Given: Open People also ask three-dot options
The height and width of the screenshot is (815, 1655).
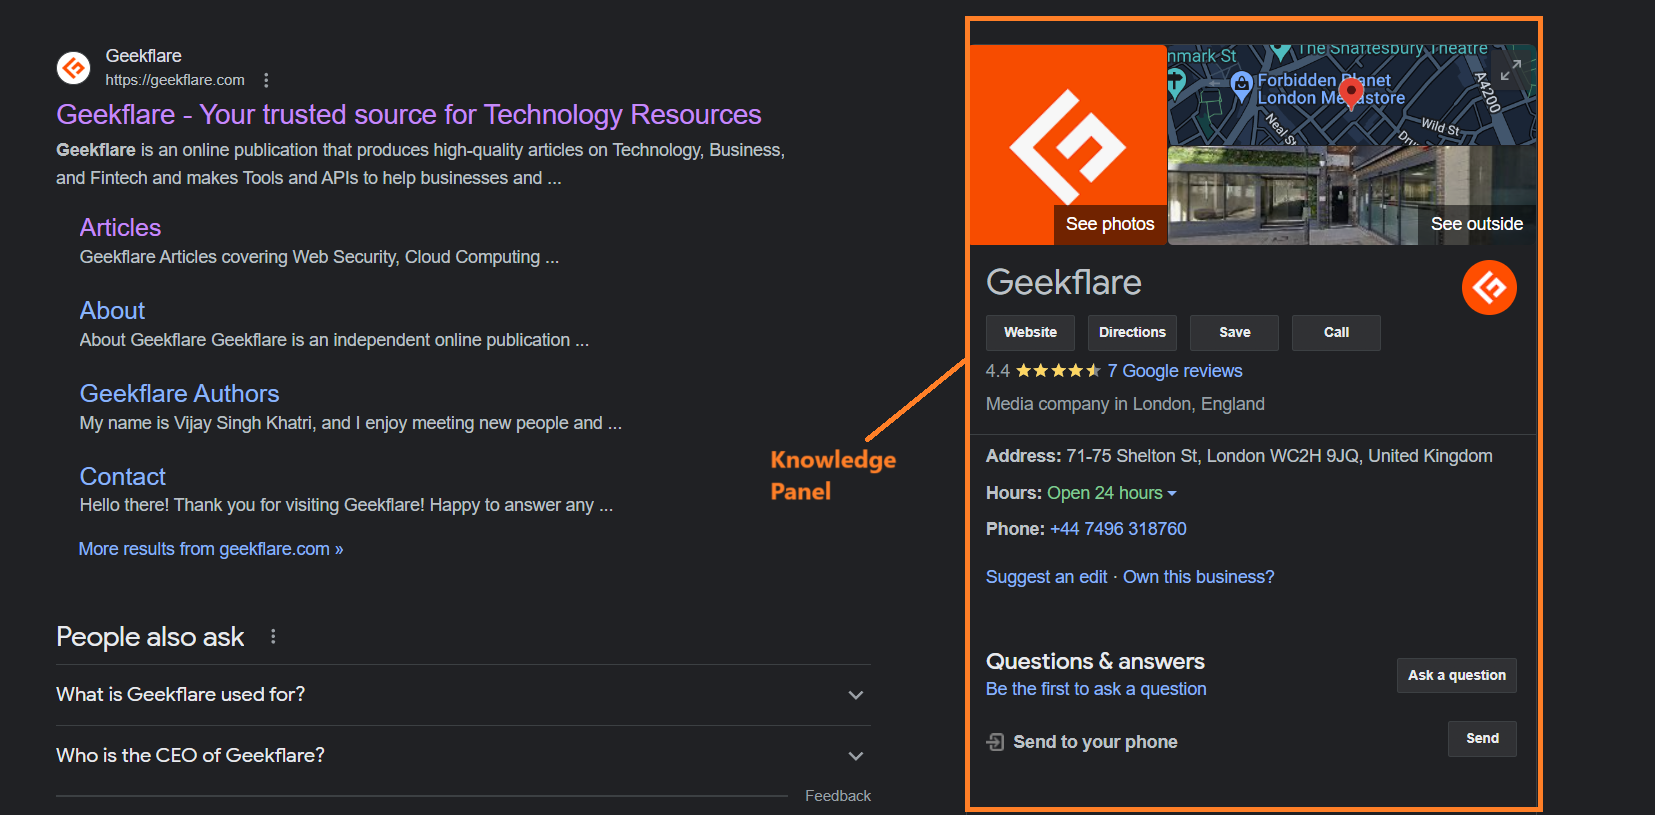Looking at the screenshot, I should pyautogui.click(x=273, y=636).
